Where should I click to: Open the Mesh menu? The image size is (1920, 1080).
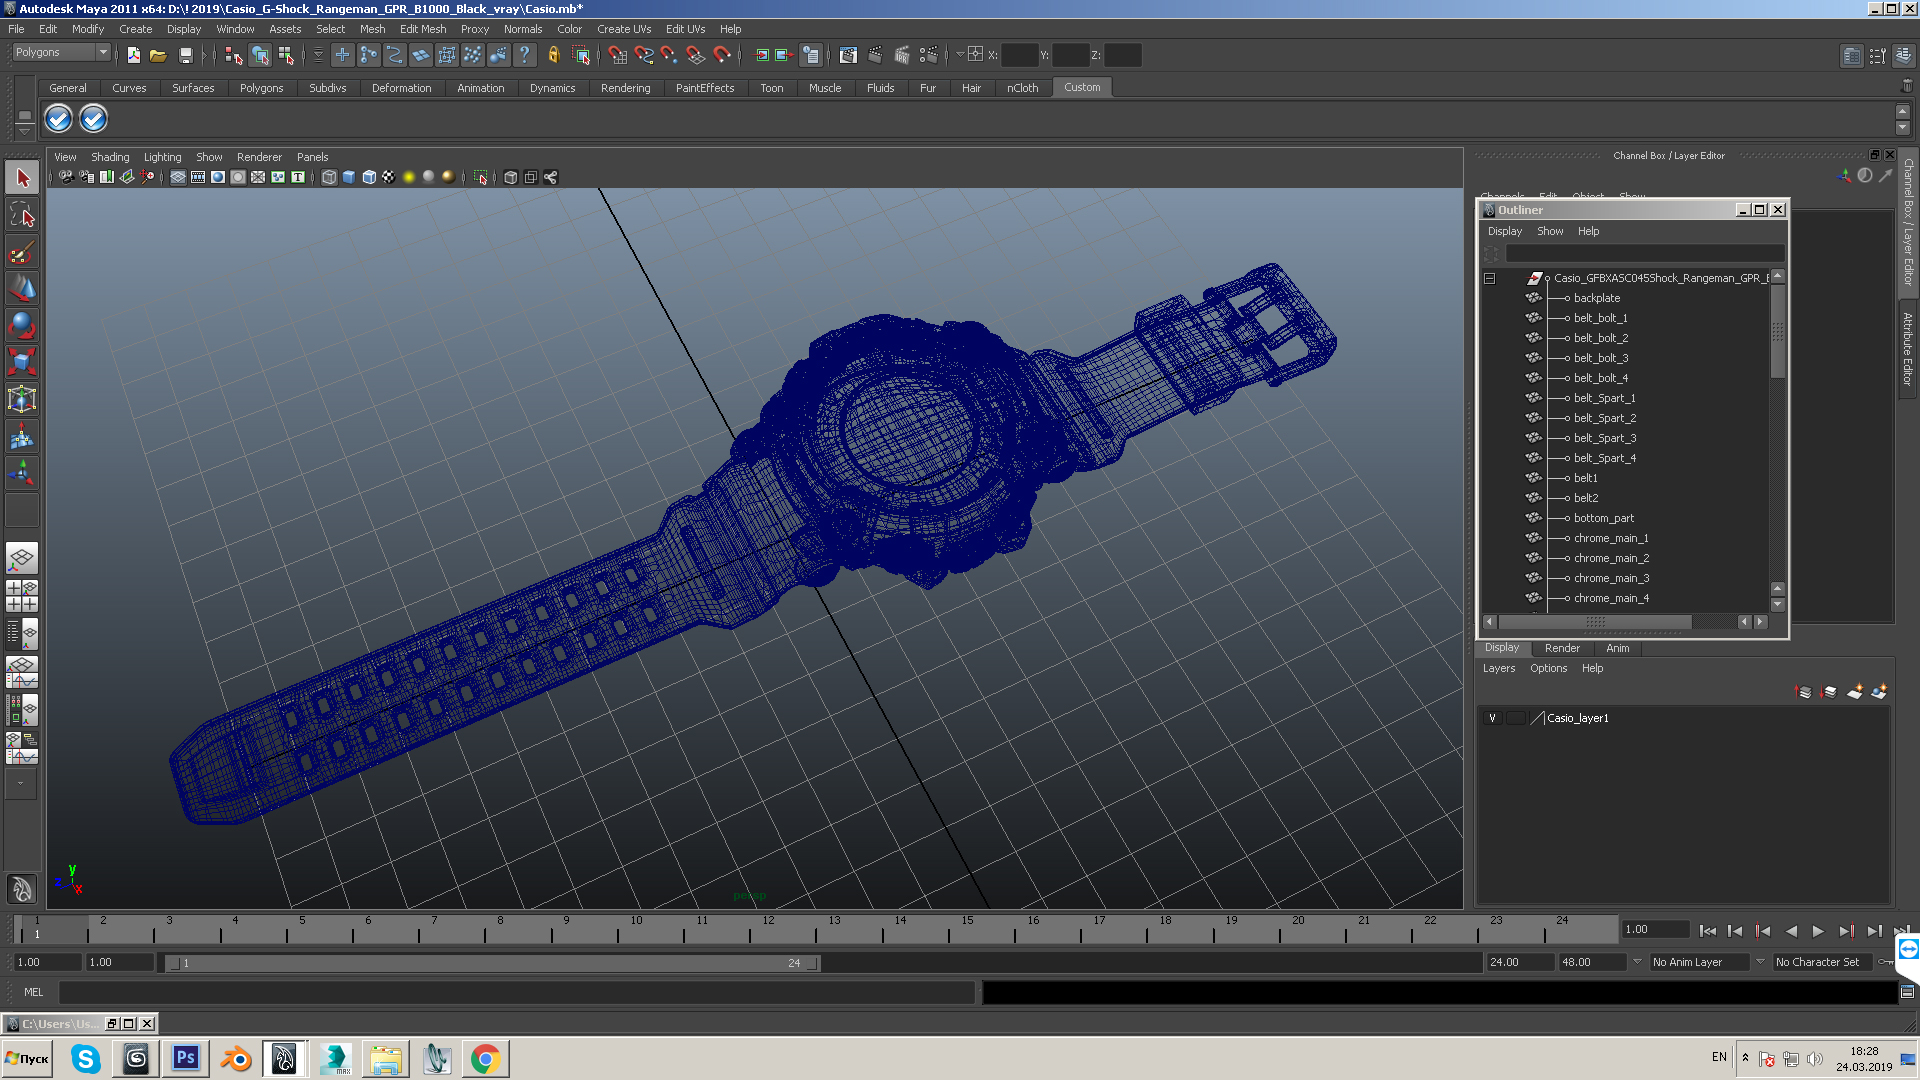pos(373,29)
